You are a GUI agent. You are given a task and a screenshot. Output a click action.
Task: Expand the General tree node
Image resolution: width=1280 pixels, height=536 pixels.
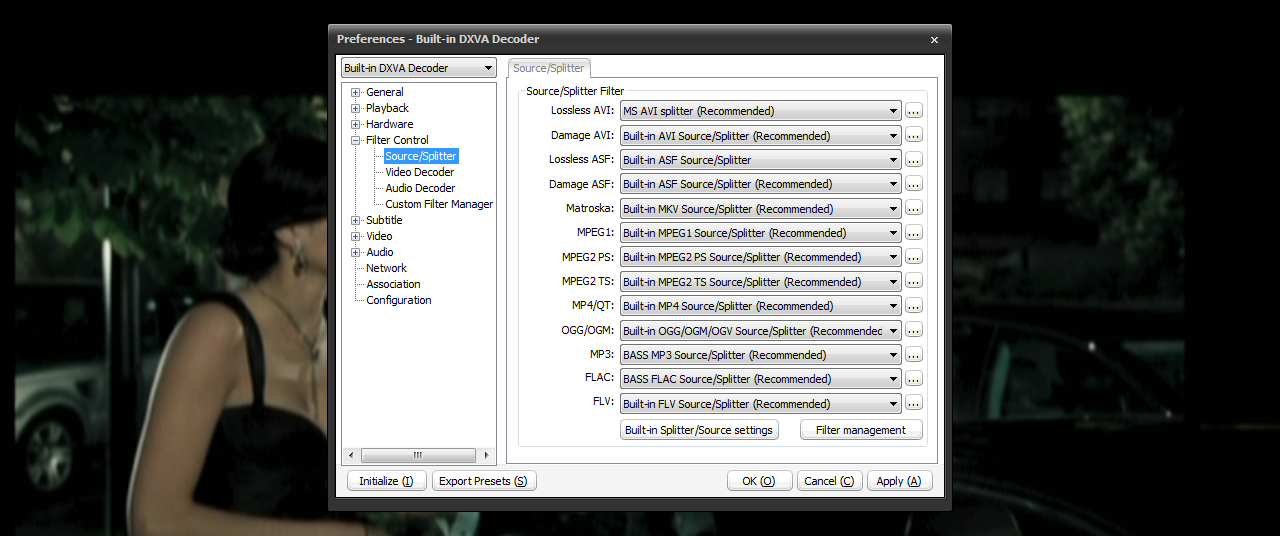[355, 93]
